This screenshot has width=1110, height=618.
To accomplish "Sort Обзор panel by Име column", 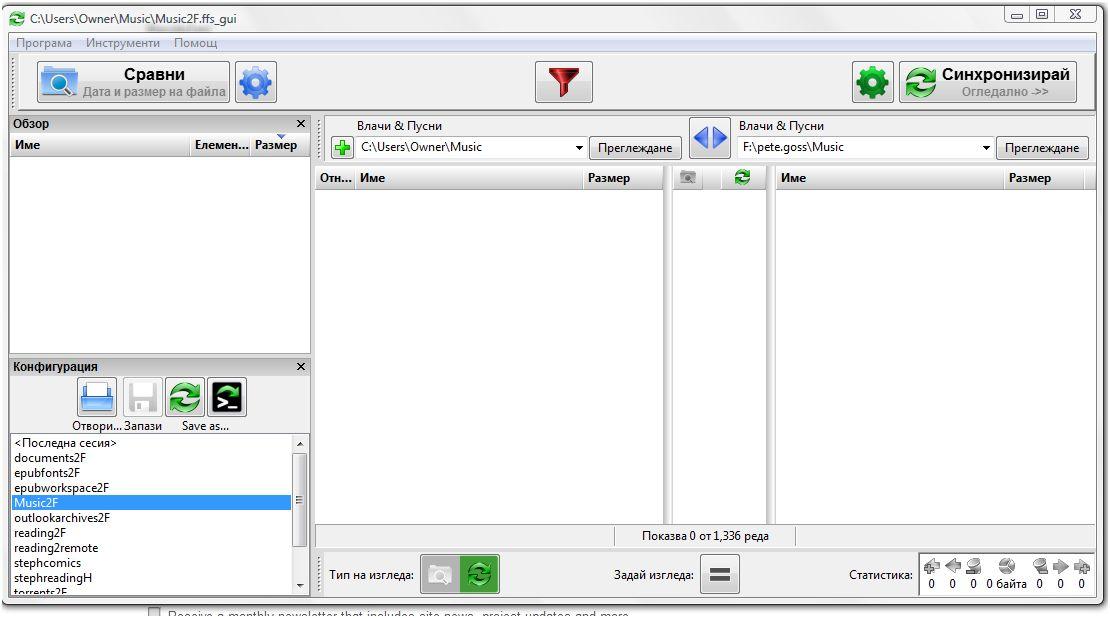I will (x=101, y=145).
